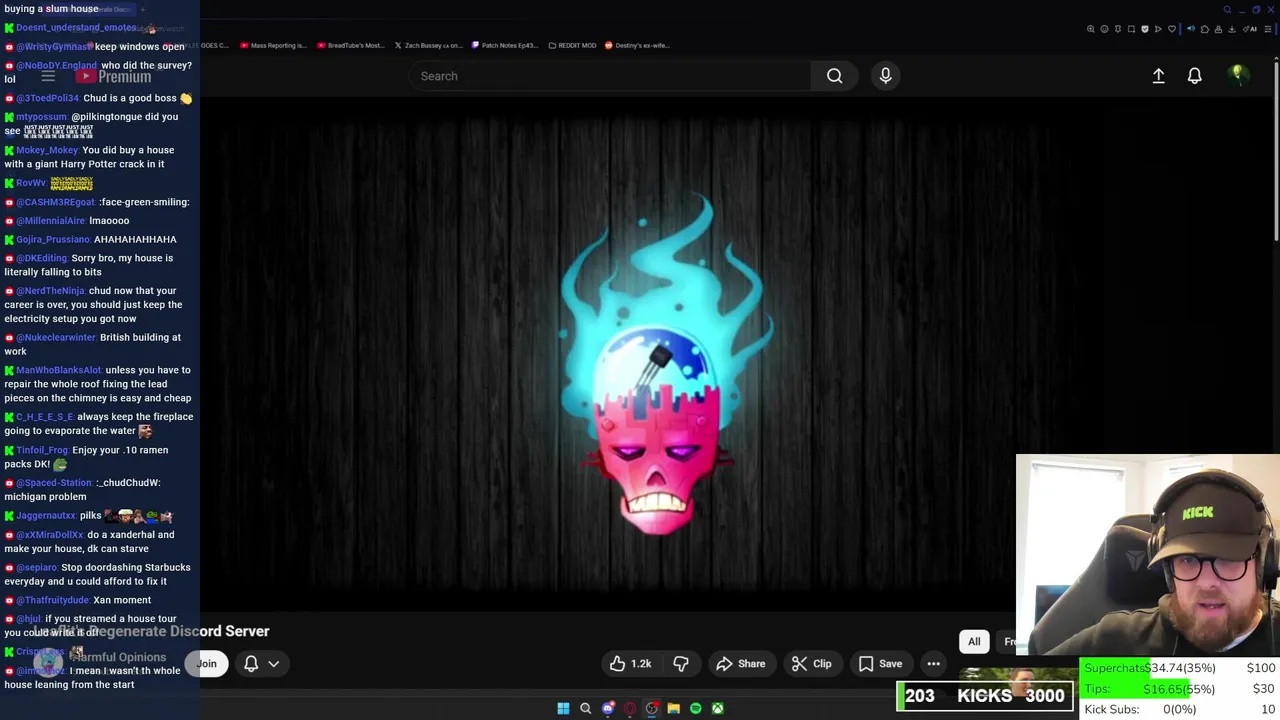Open Spotify from the taskbar

pyautogui.click(x=695, y=708)
